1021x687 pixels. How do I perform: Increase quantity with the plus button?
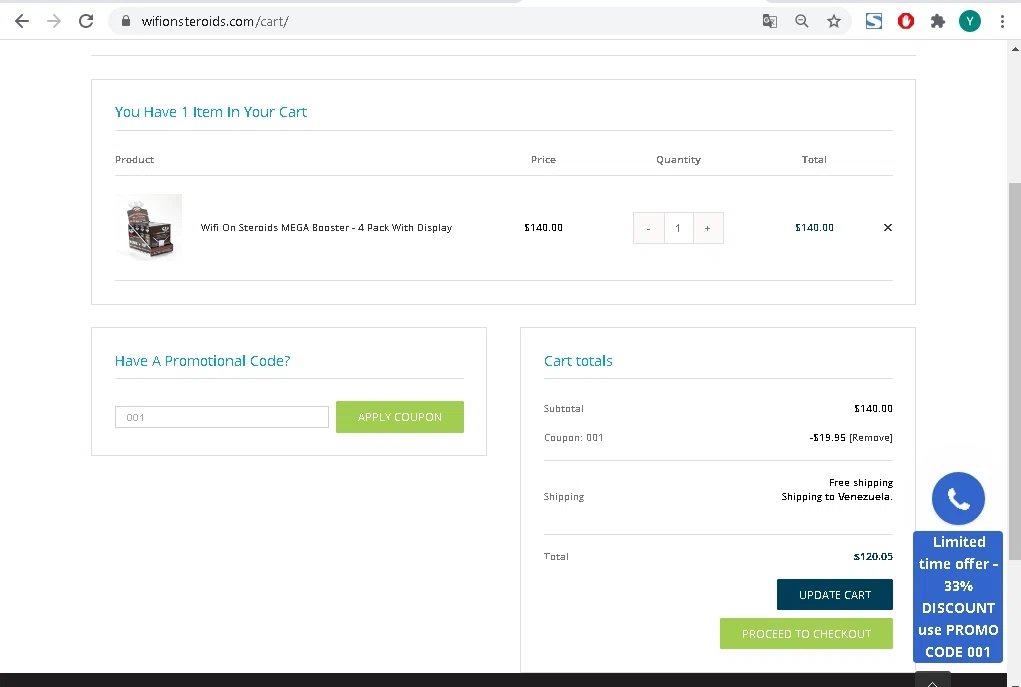pyautogui.click(x=708, y=228)
